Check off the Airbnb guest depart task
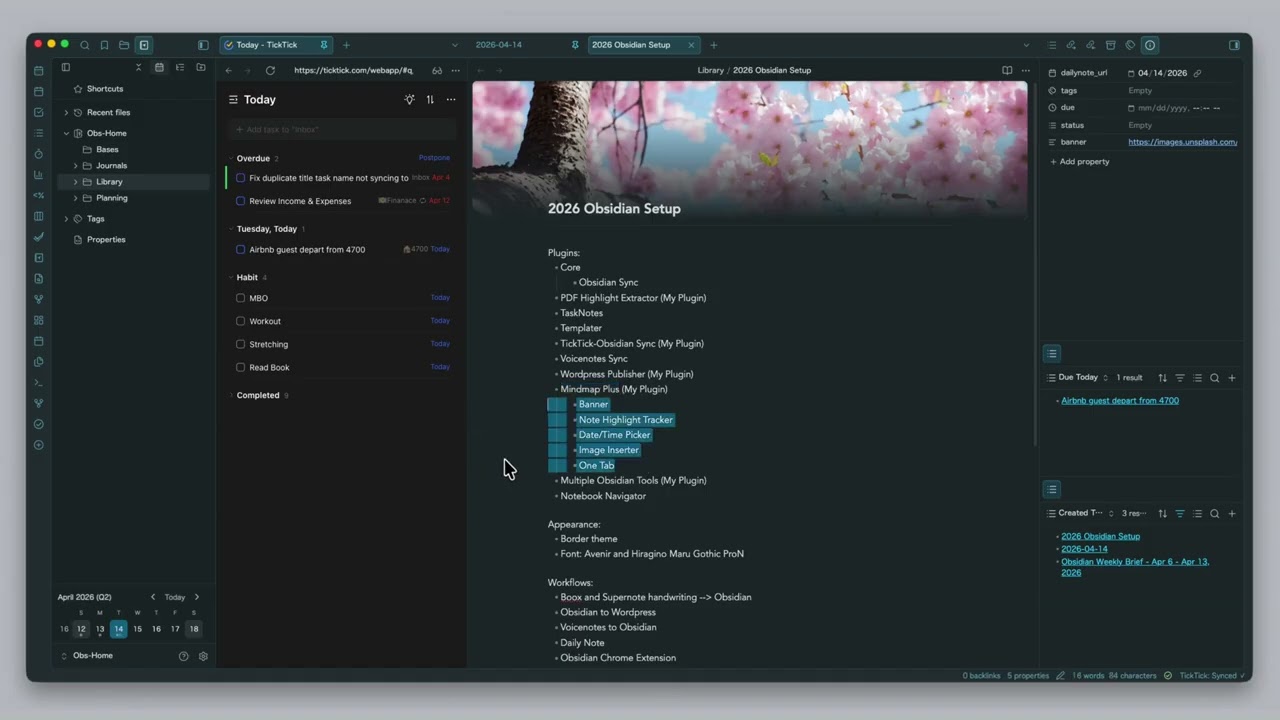The height and width of the screenshot is (720, 1280). click(x=240, y=250)
